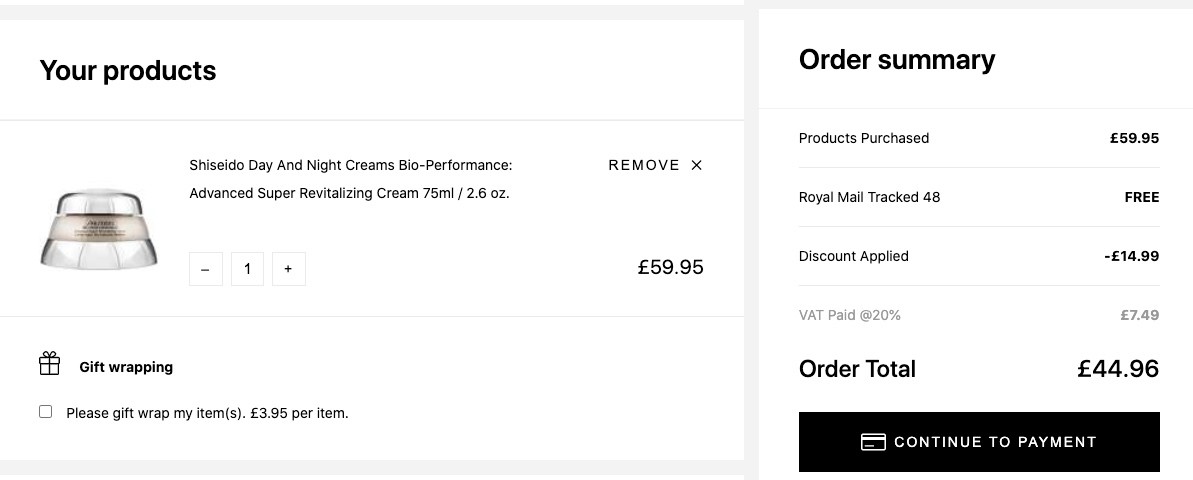
Task: Click the quantity input field showing 1
Action: click(247, 269)
